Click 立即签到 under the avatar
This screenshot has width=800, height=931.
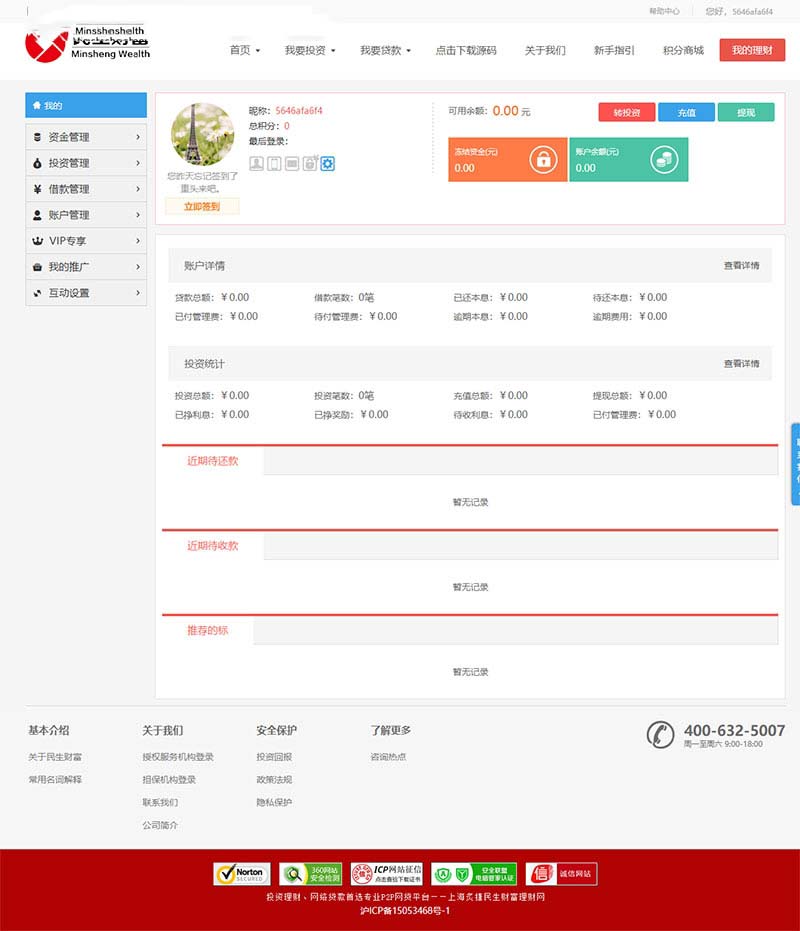tap(202, 207)
